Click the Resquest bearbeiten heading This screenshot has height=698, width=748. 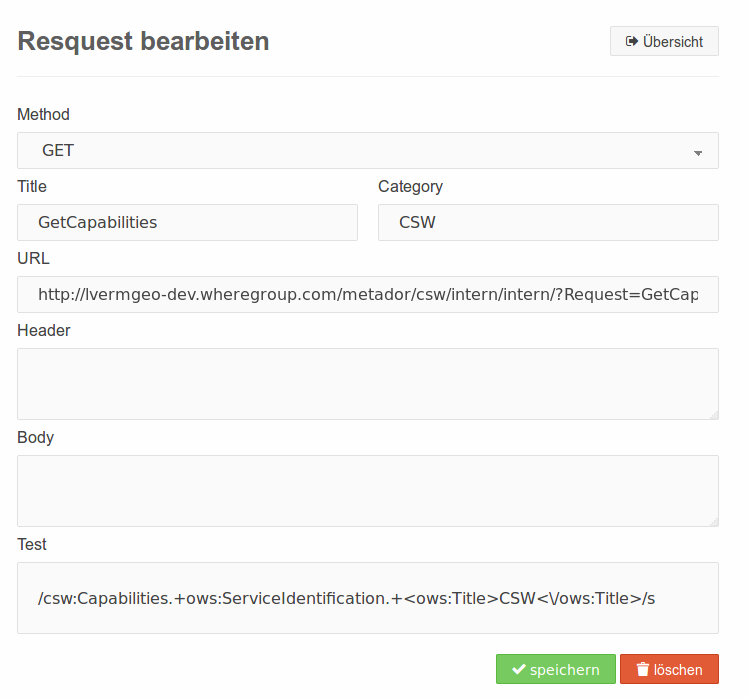click(x=144, y=41)
